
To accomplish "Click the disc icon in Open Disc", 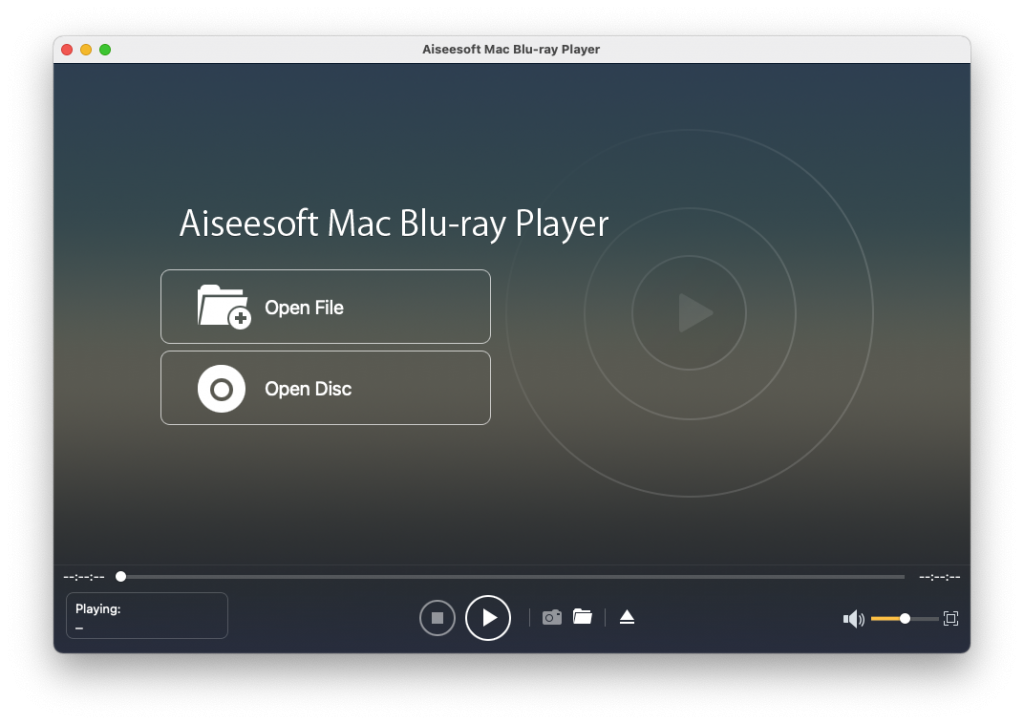I will [x=221, y=388].
